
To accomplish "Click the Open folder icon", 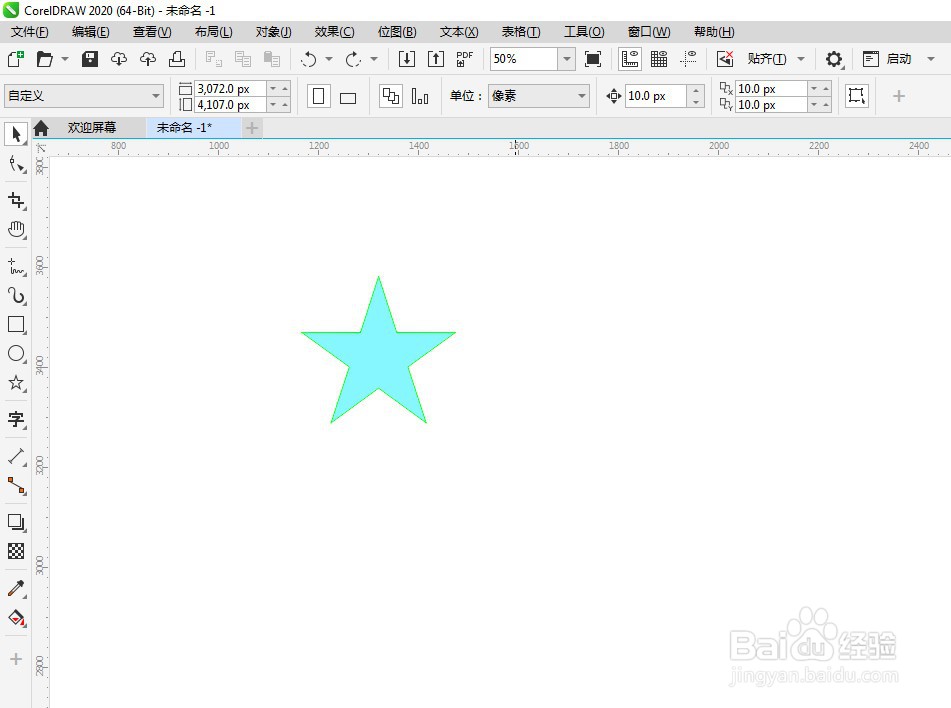I will coord(45,59).
